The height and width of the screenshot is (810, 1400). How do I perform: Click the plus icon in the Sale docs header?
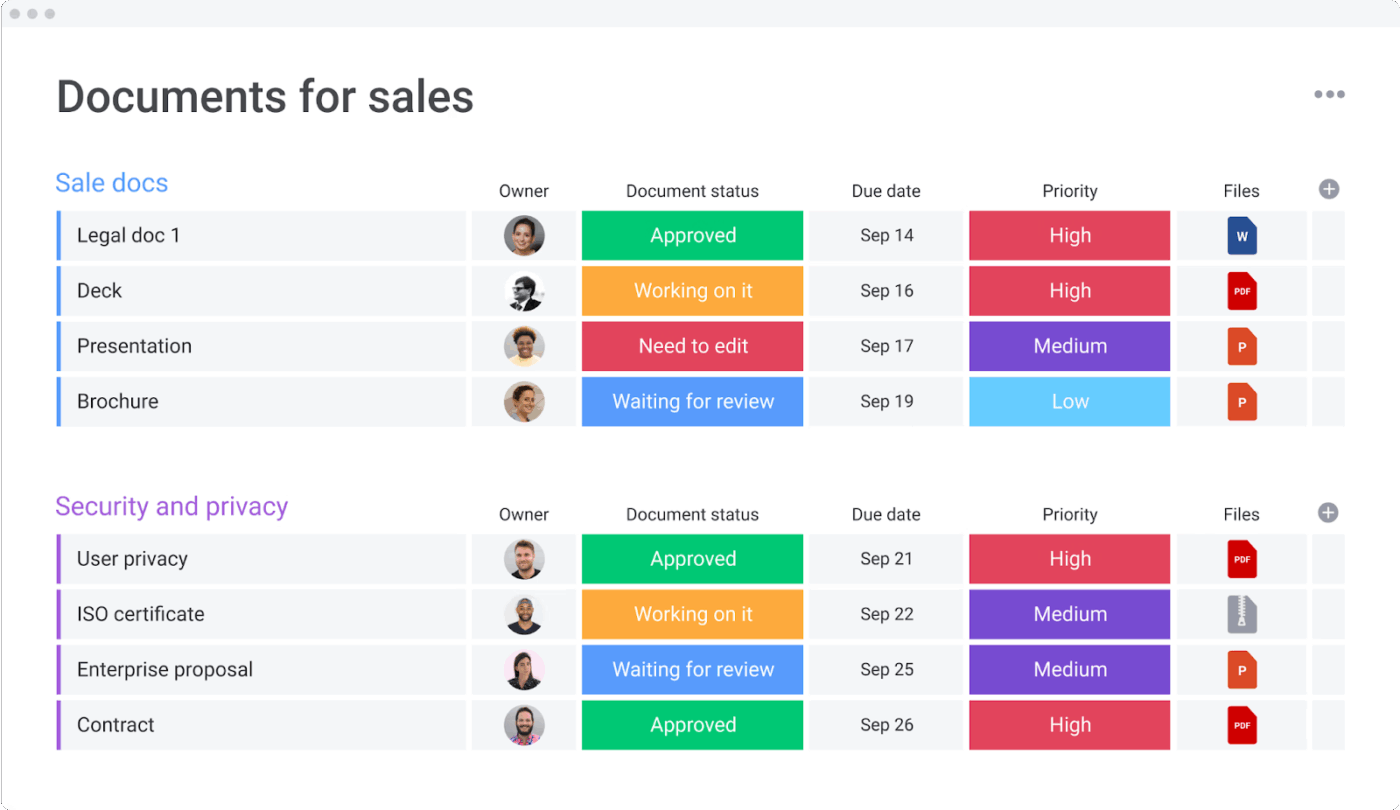click(x=1329, y=188)
